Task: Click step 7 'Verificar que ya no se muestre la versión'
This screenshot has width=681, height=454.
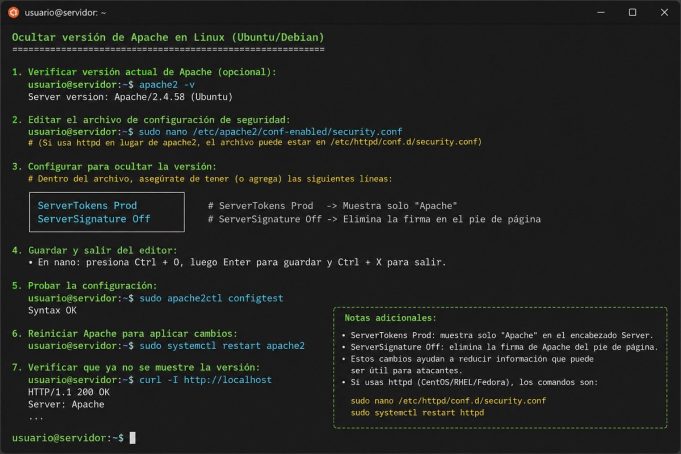Action: coord(136,367)
